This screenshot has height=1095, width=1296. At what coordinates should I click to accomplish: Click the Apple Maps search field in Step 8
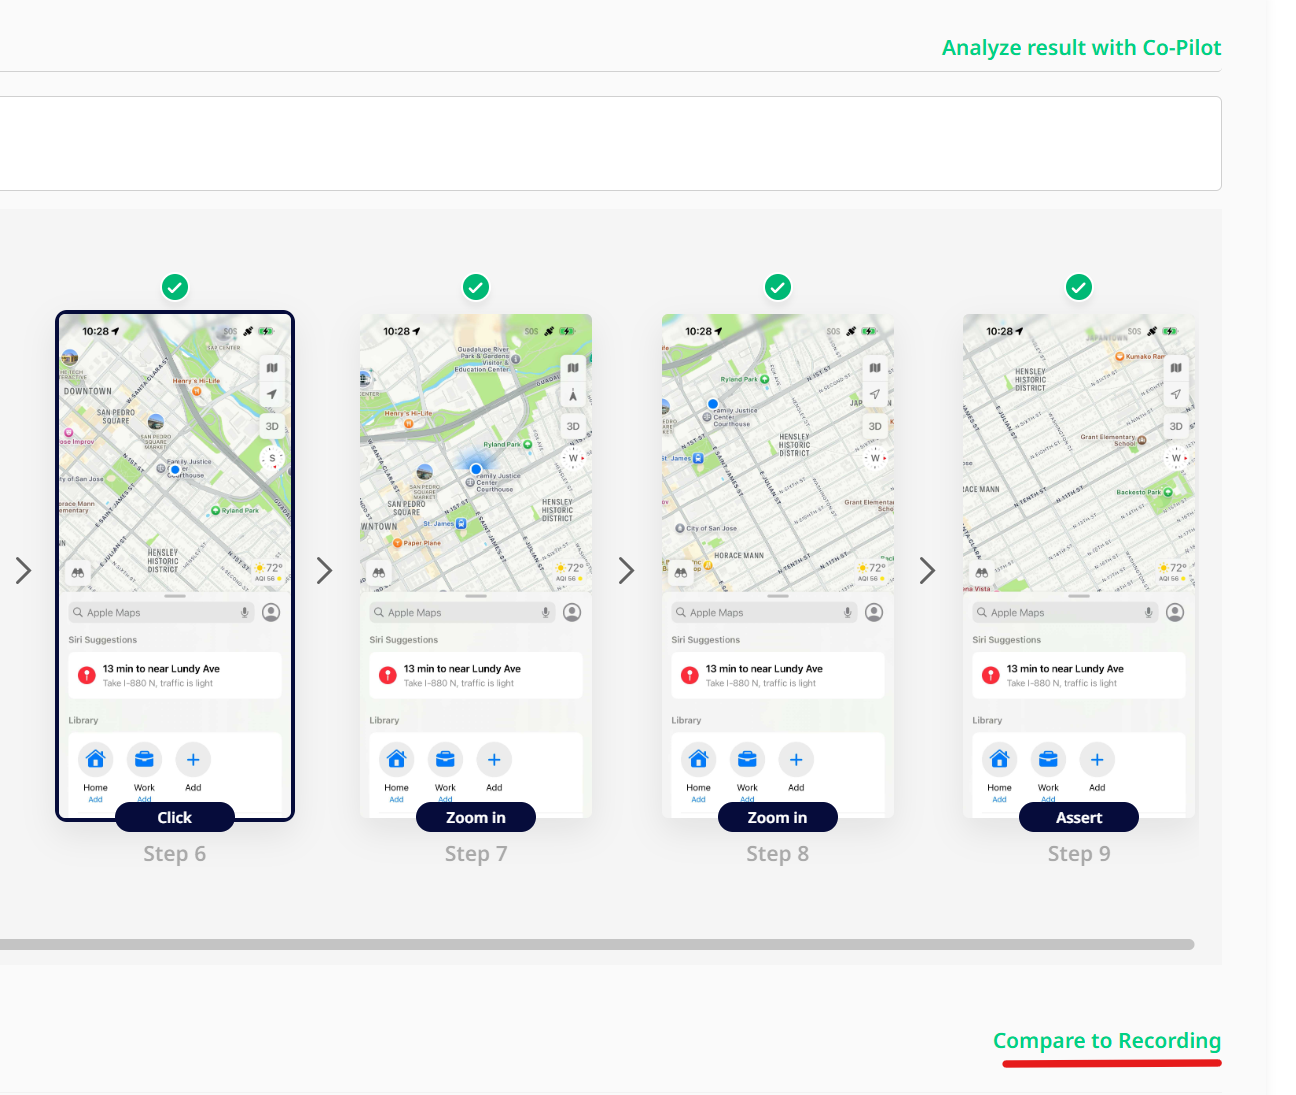[x=765, y=612]
